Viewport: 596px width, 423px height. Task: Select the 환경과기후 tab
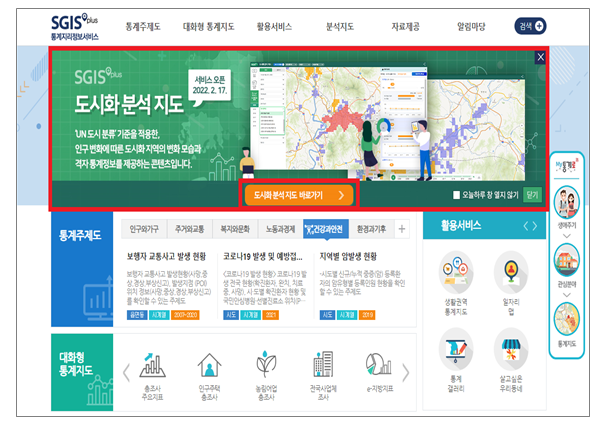[x=371, y=229]
